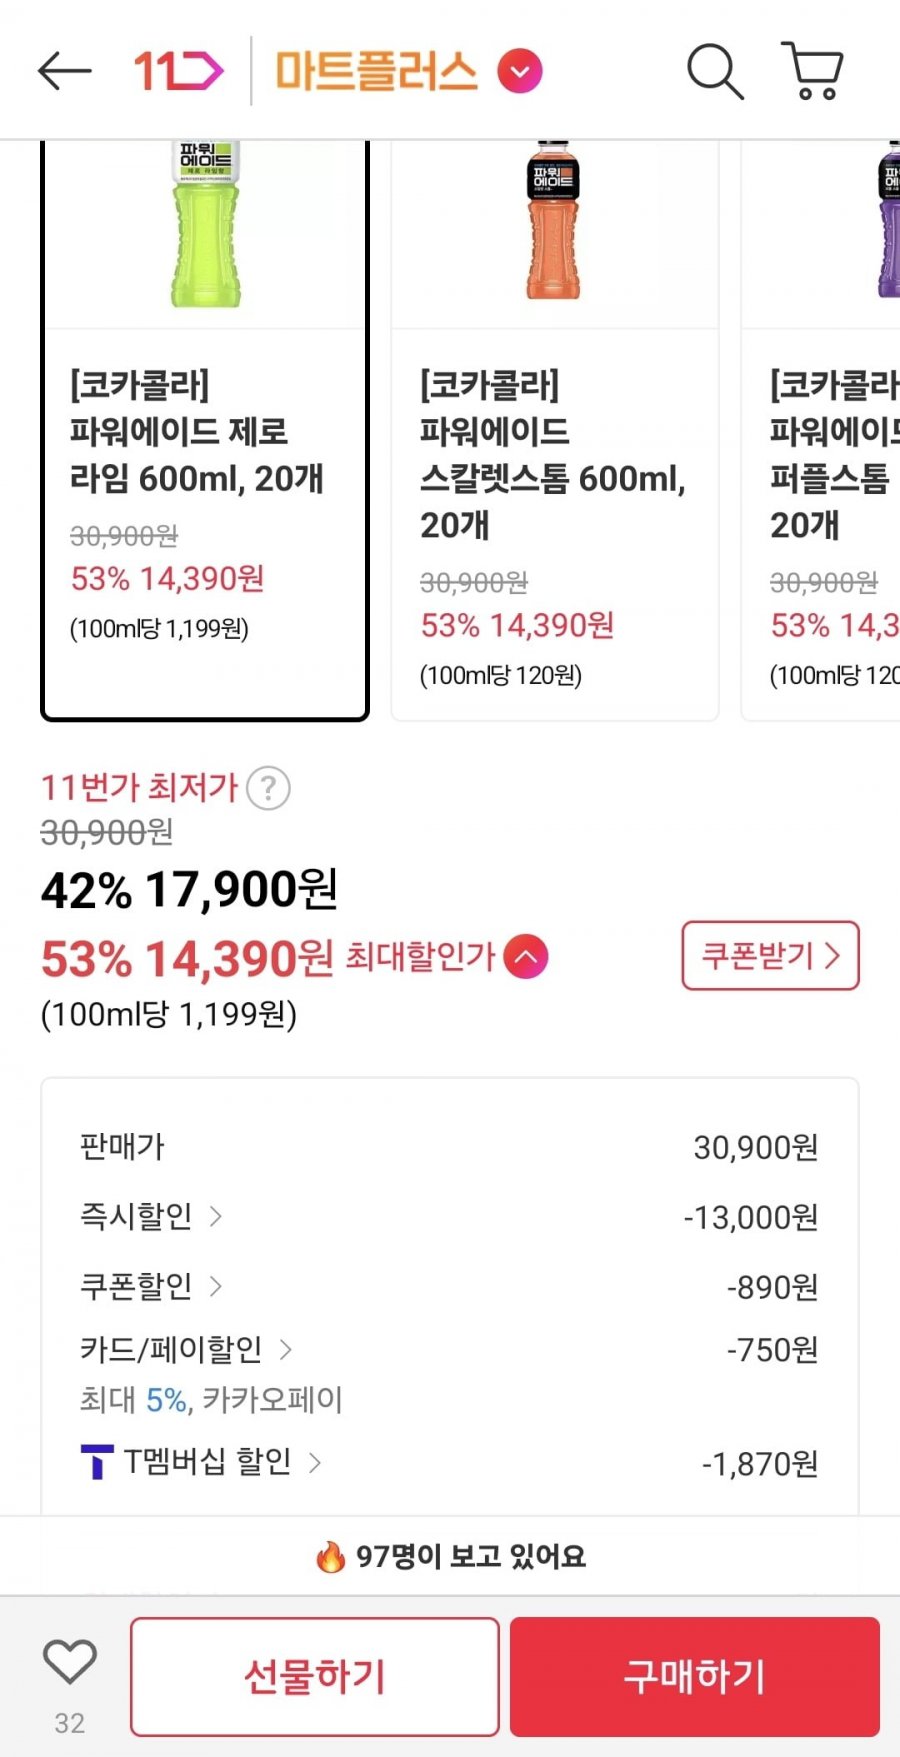
Task: Tap the fire icon in the viewers banner
Action: click(x=330, y=1556)
